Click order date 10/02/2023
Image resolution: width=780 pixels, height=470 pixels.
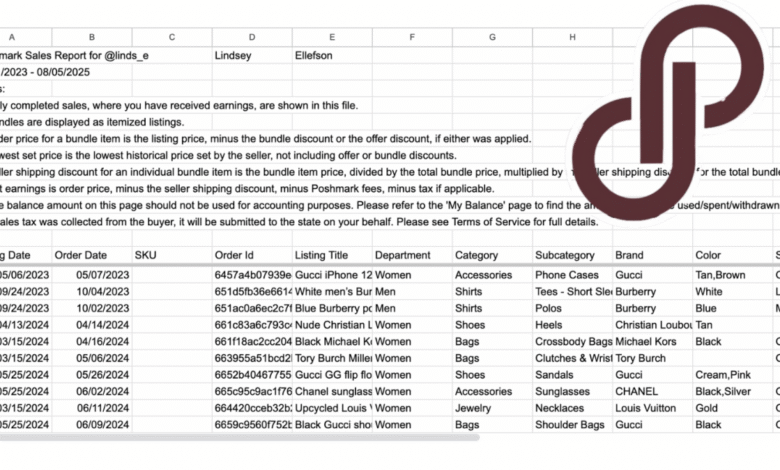tap(92, 308)
